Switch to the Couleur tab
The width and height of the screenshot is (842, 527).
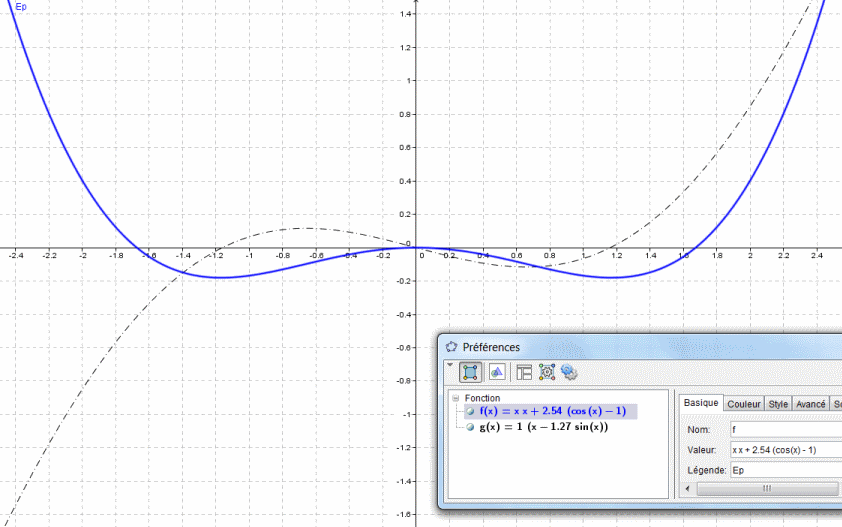[x=744, y=404]
